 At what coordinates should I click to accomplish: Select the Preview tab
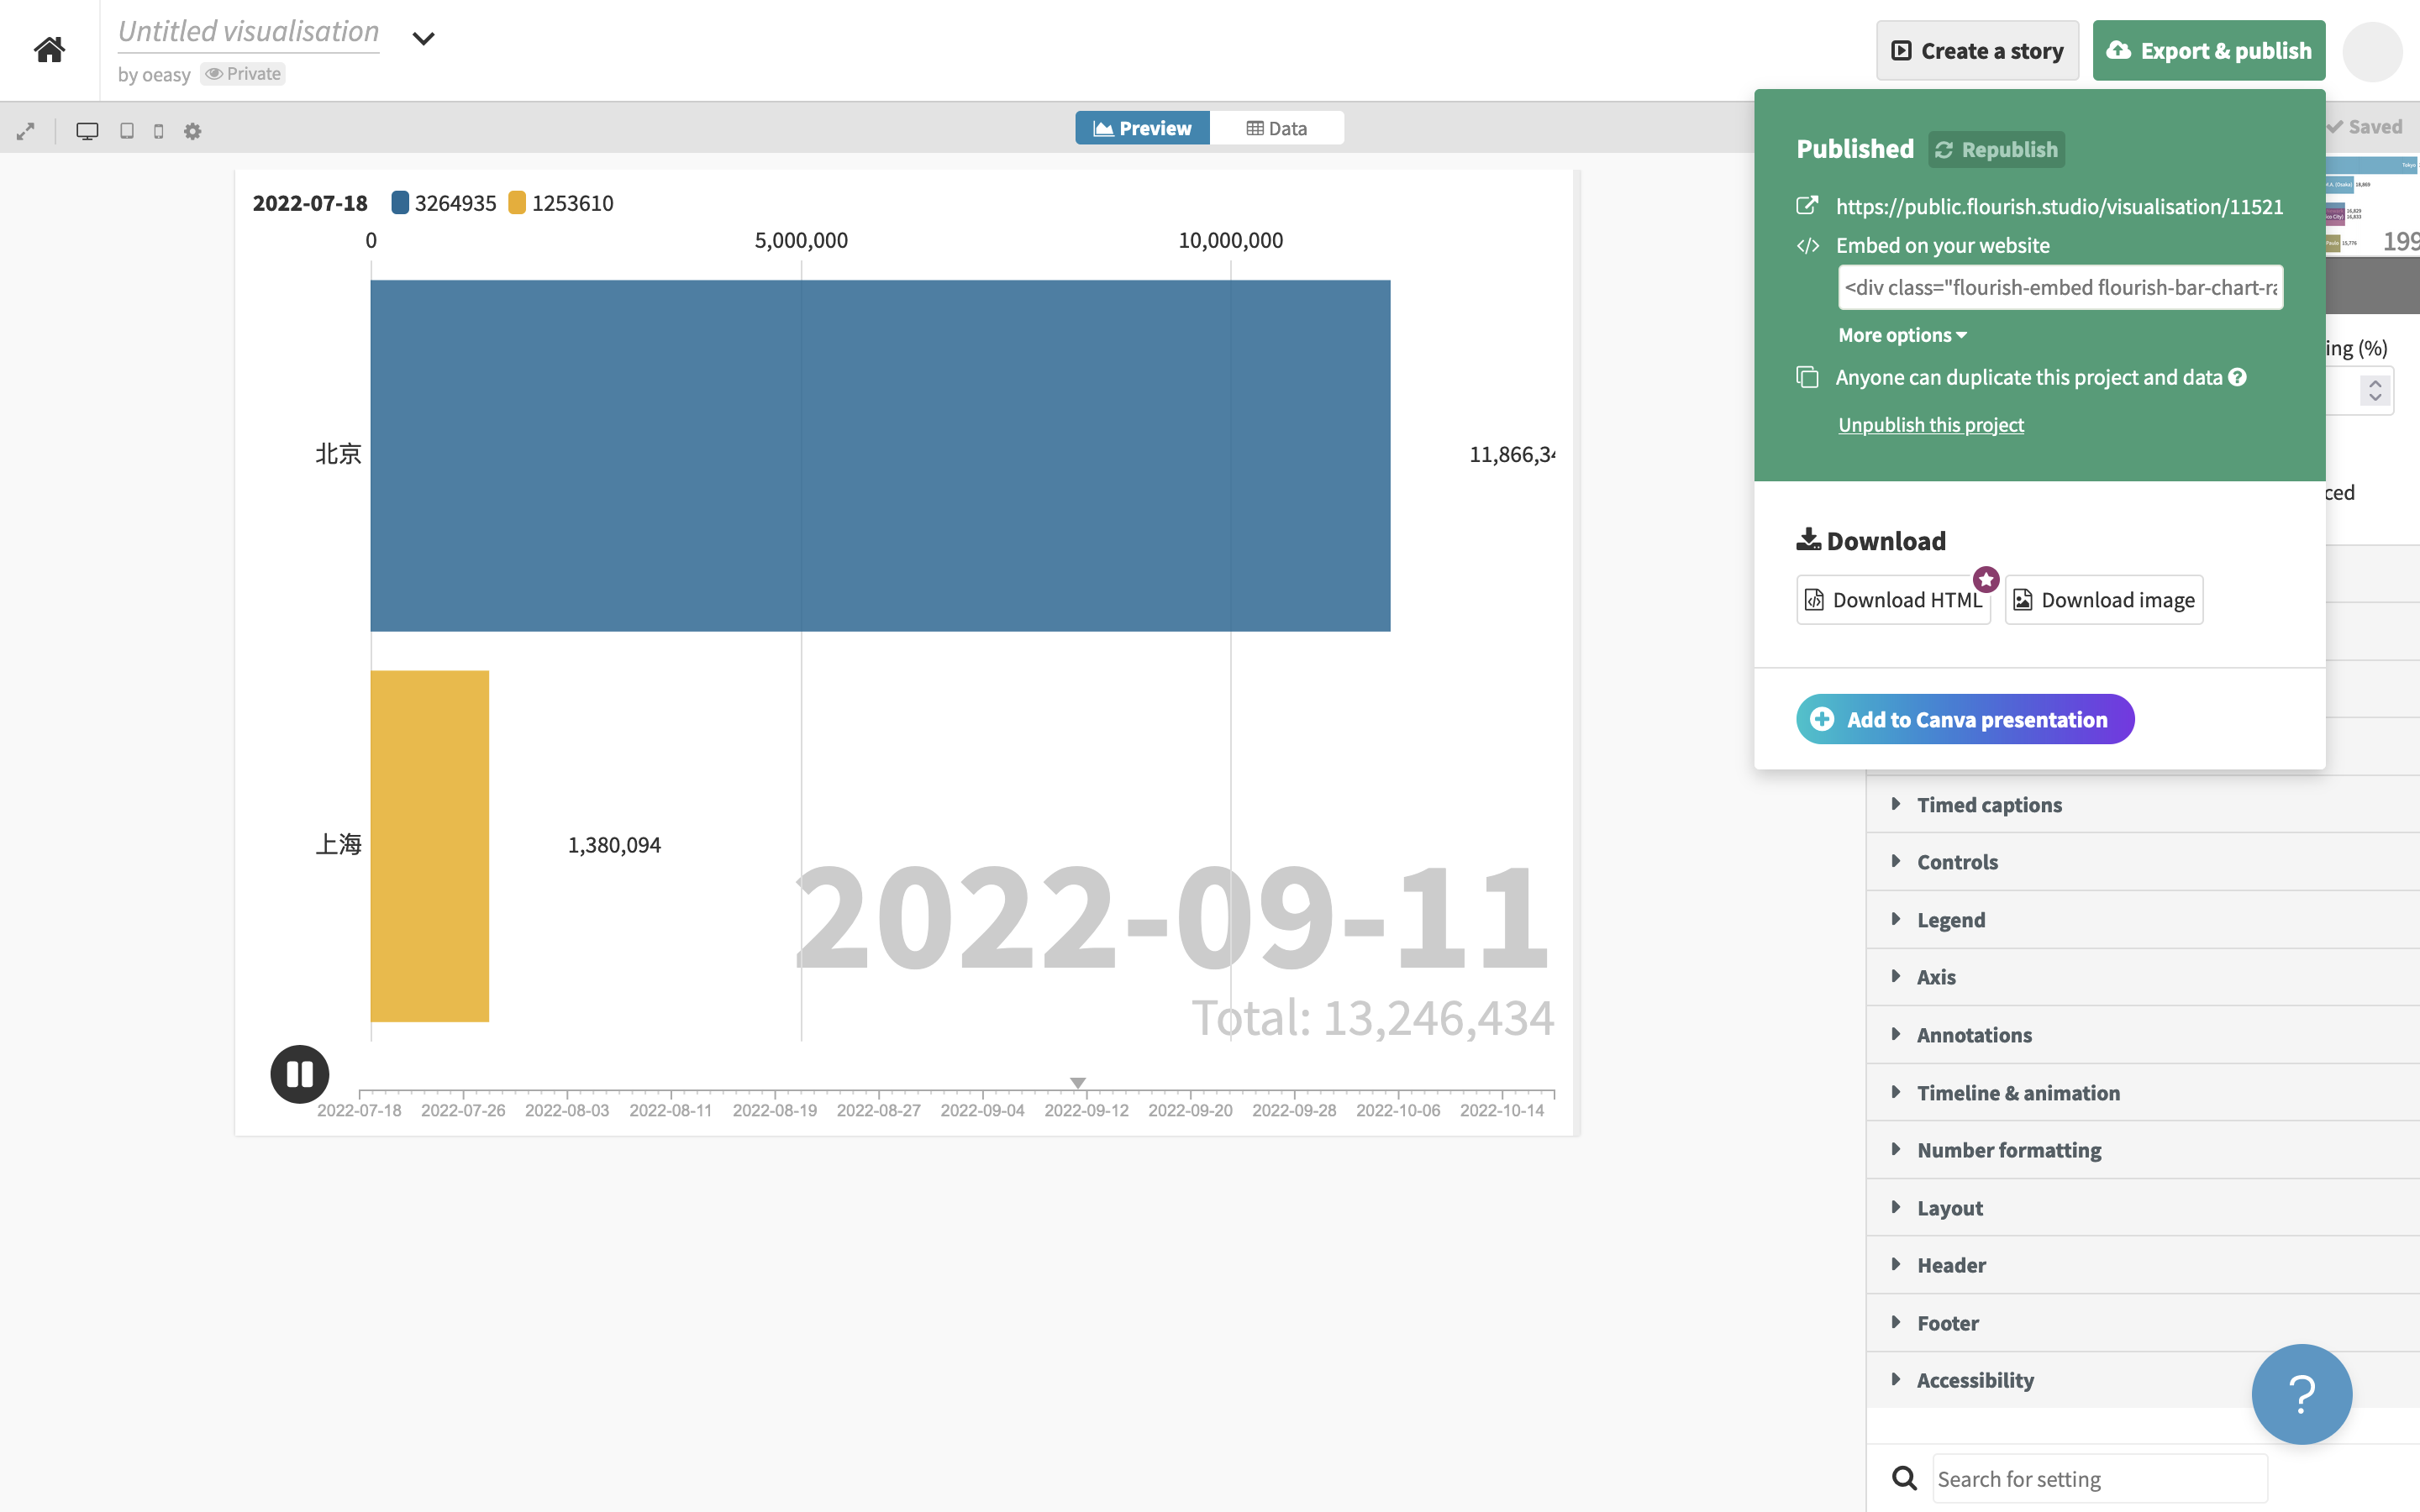1142,128
